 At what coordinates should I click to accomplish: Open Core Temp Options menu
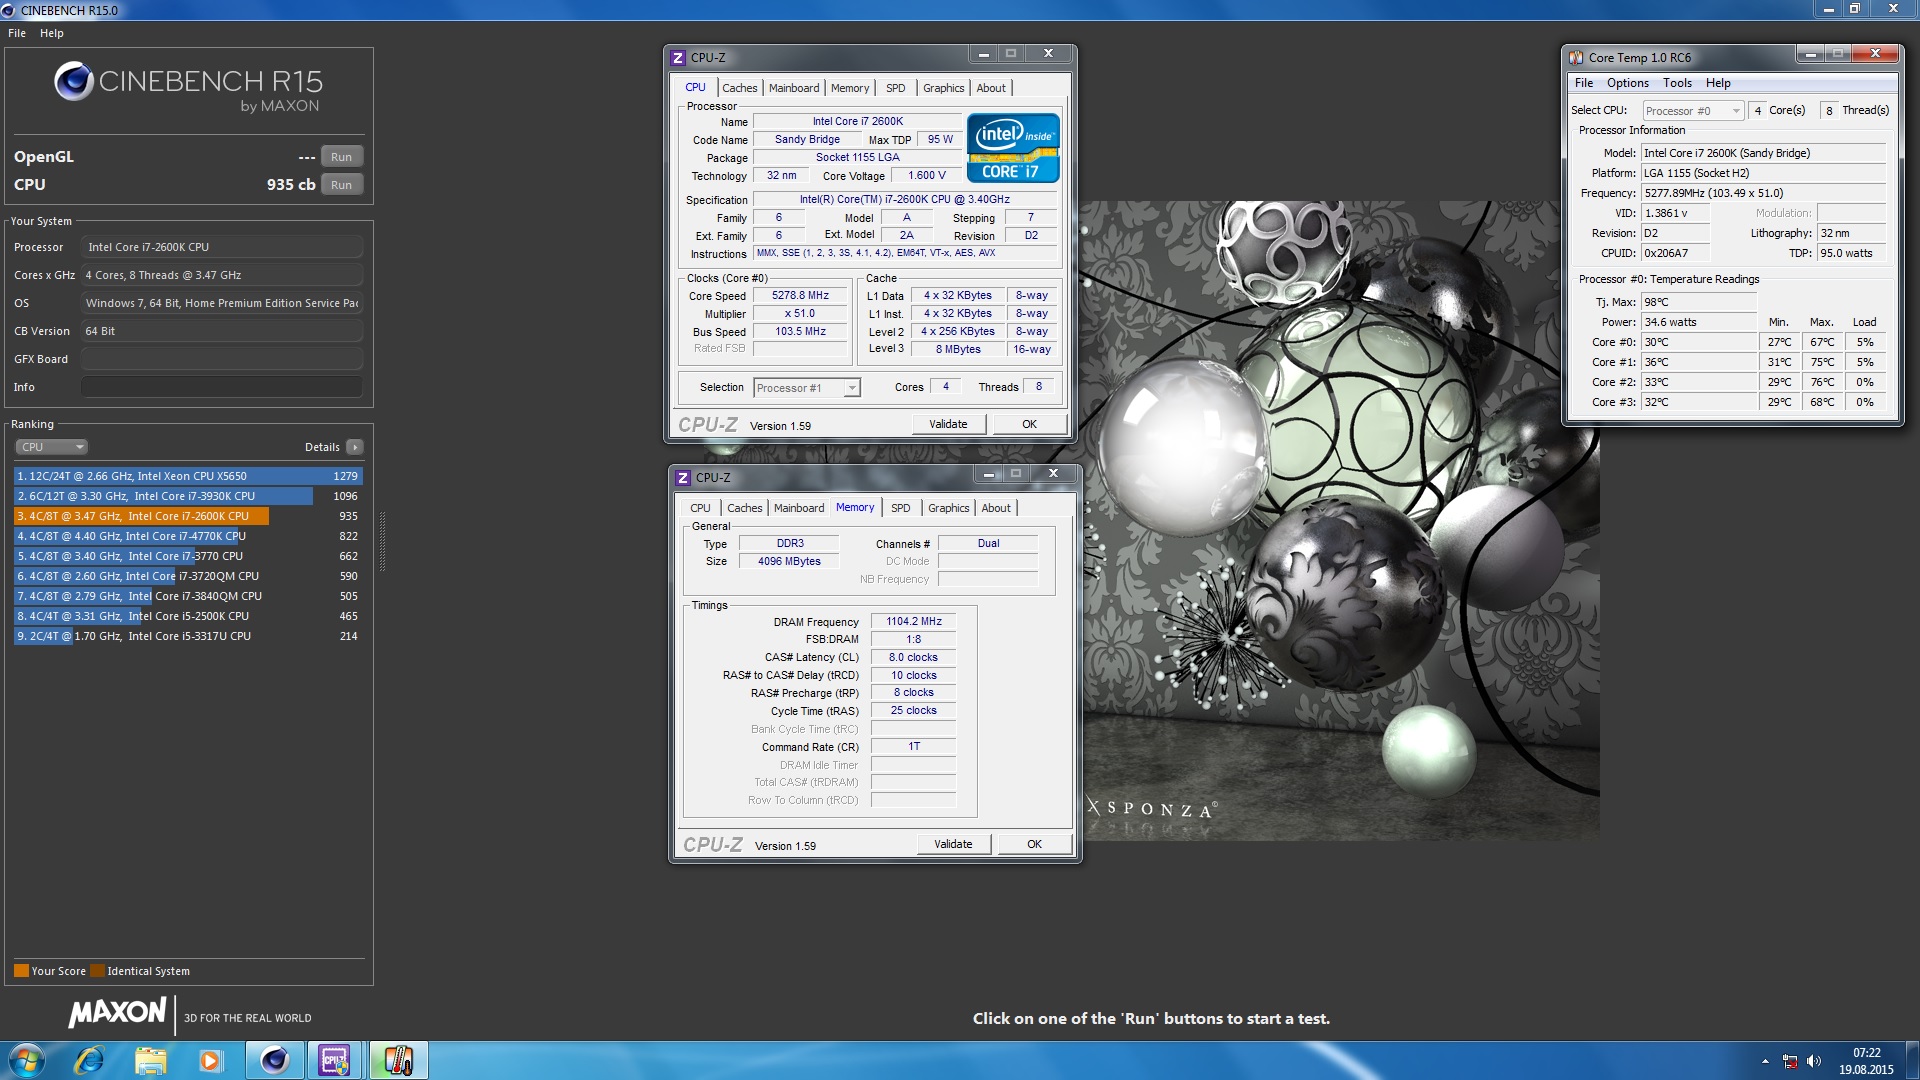(x=1627, y=83)
